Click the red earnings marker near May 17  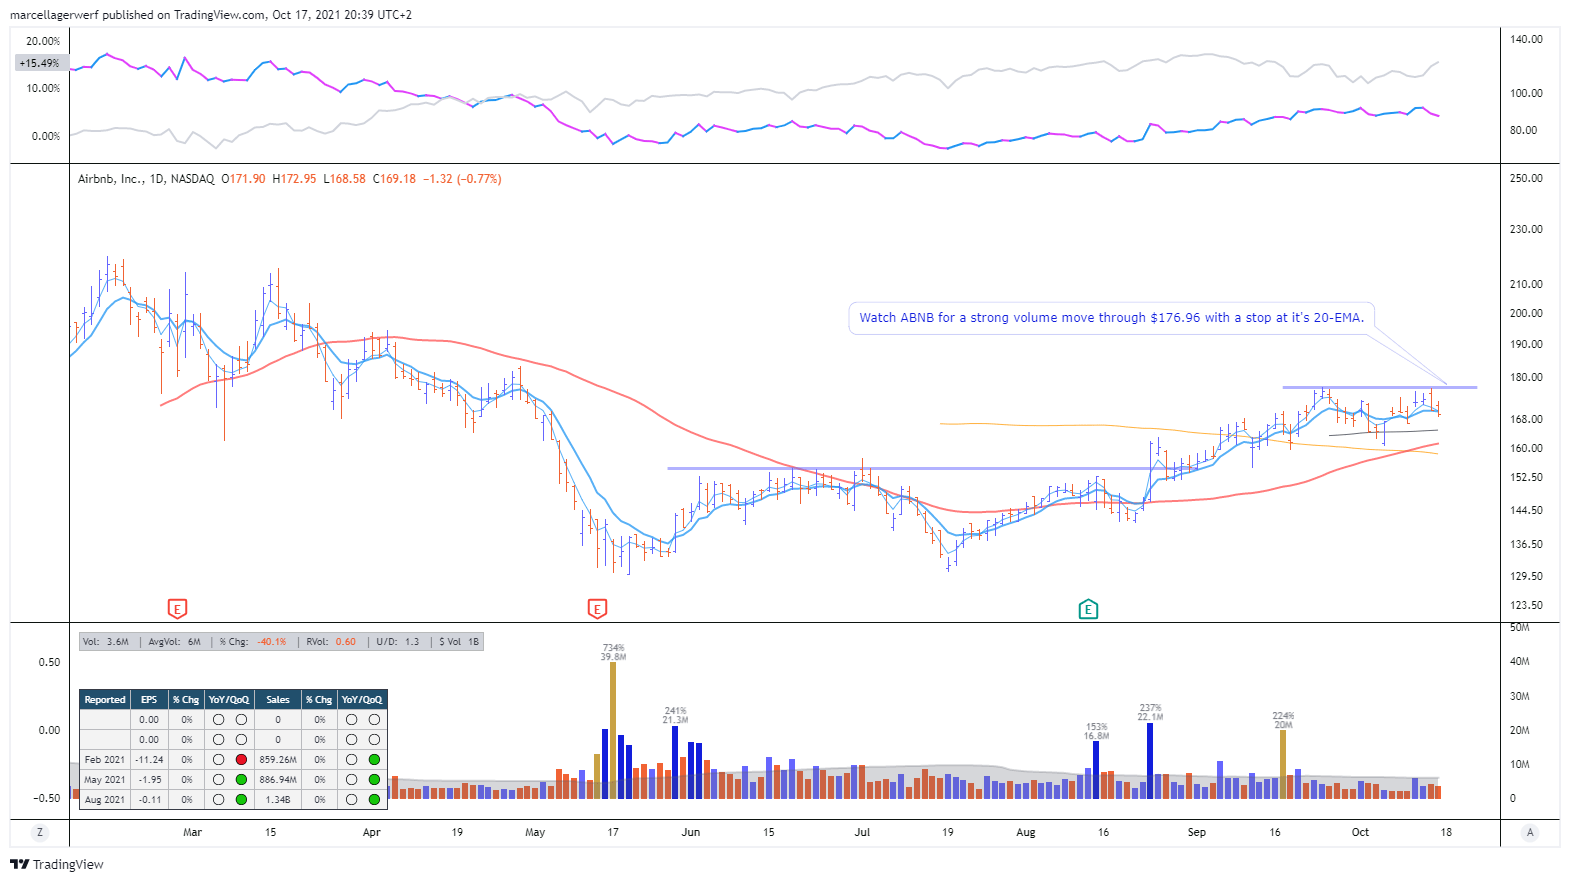(x=597, y=609)
